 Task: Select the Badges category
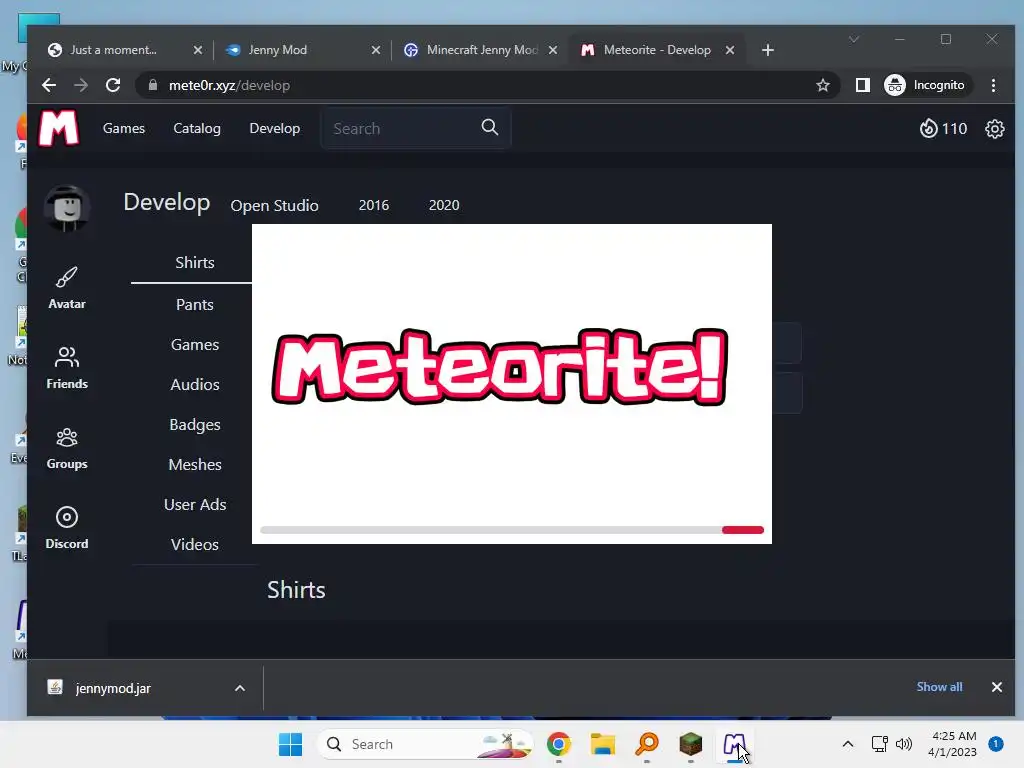point(195,424)
